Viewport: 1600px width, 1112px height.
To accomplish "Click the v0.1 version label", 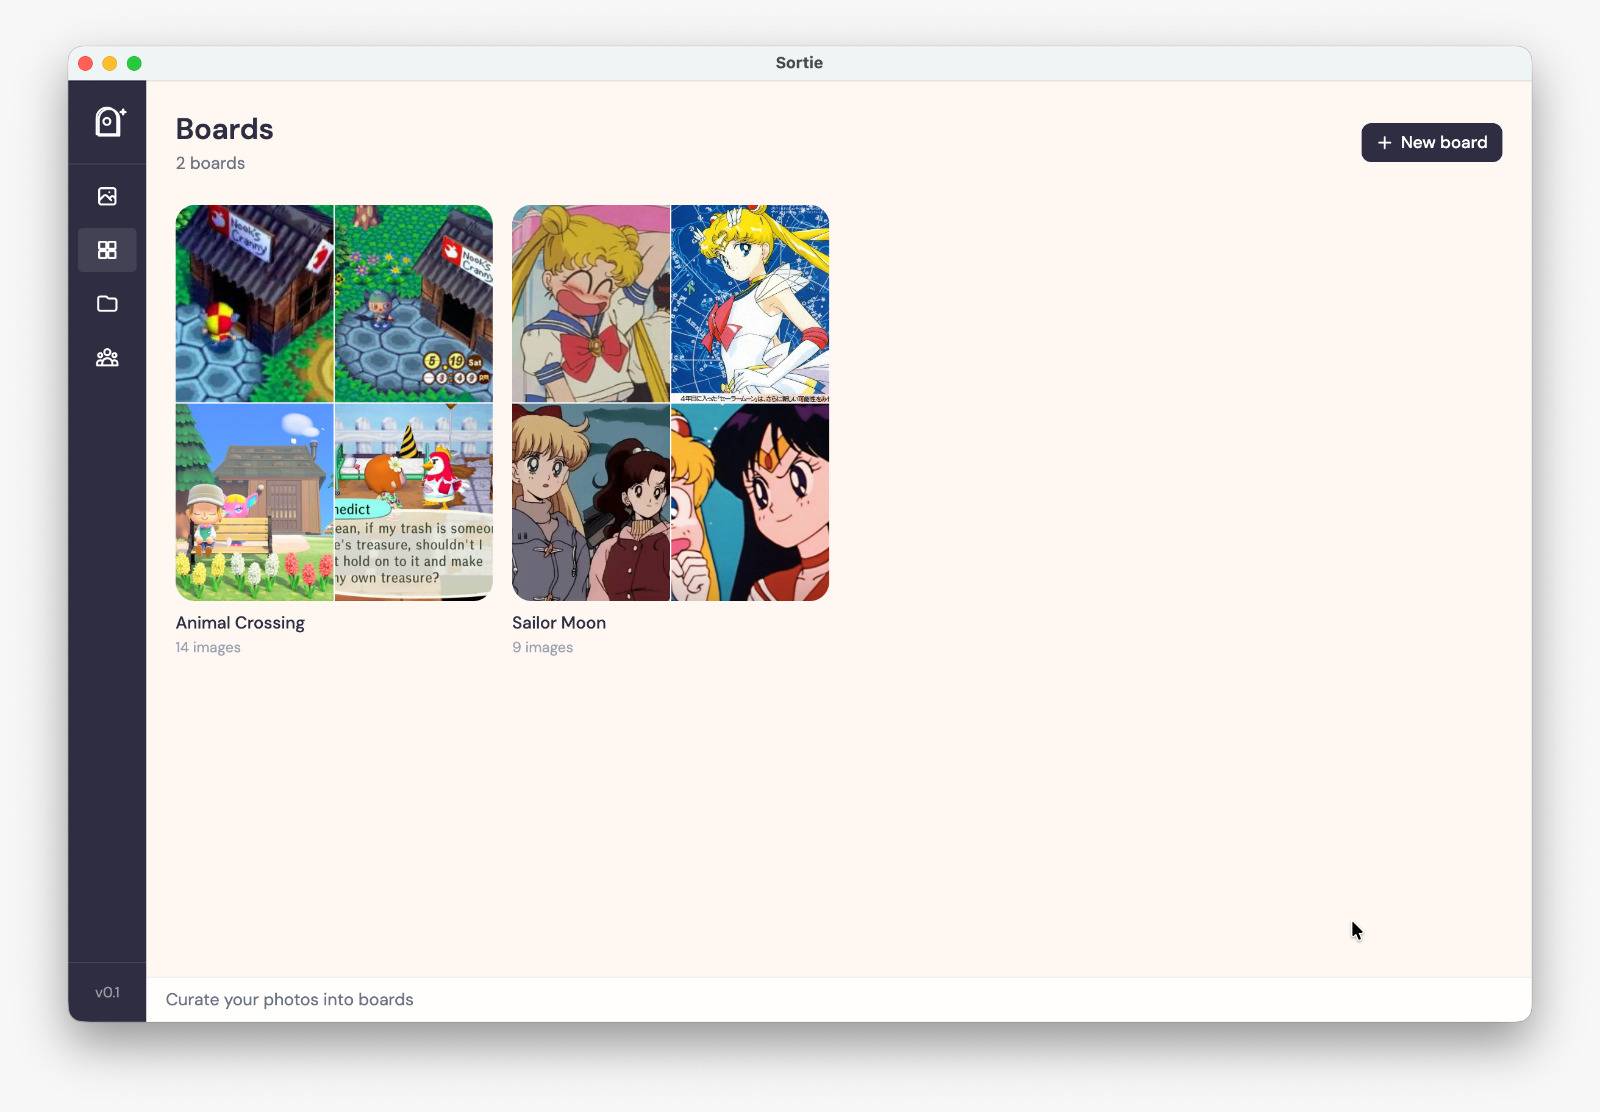I will tap(107, 992).
